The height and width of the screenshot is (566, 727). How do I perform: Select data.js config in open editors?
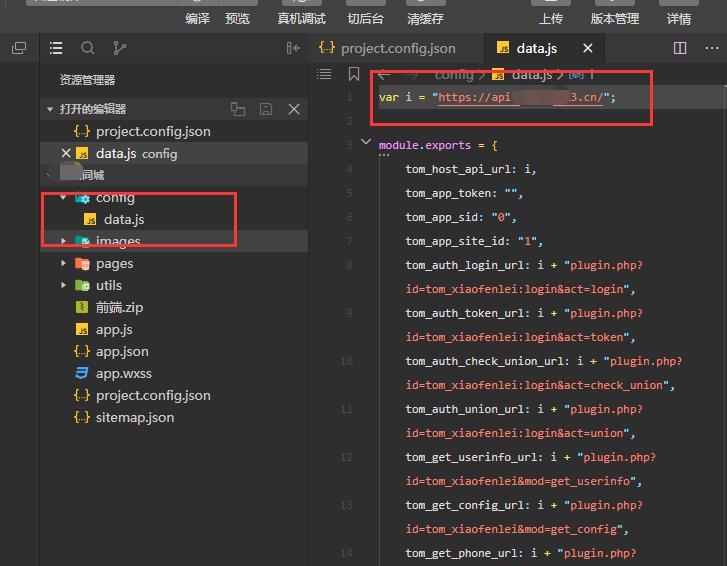(x=174, y=153)
